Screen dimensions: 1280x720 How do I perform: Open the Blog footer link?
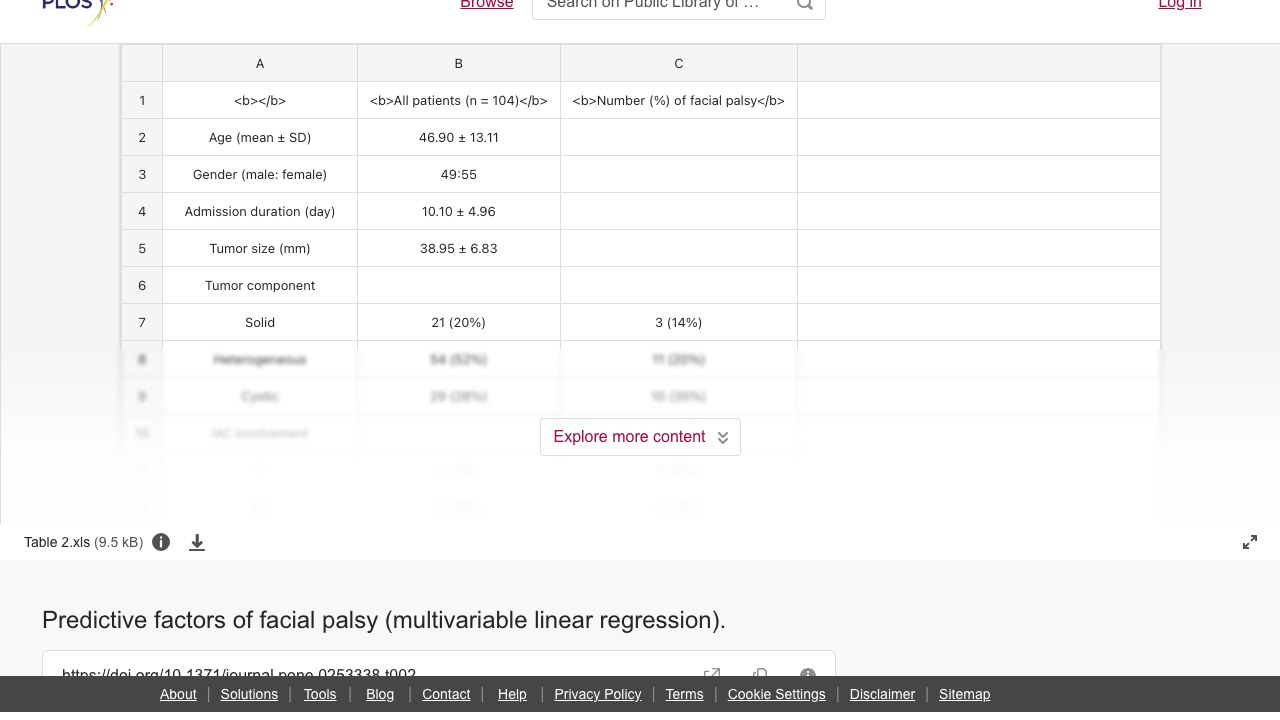380,694
